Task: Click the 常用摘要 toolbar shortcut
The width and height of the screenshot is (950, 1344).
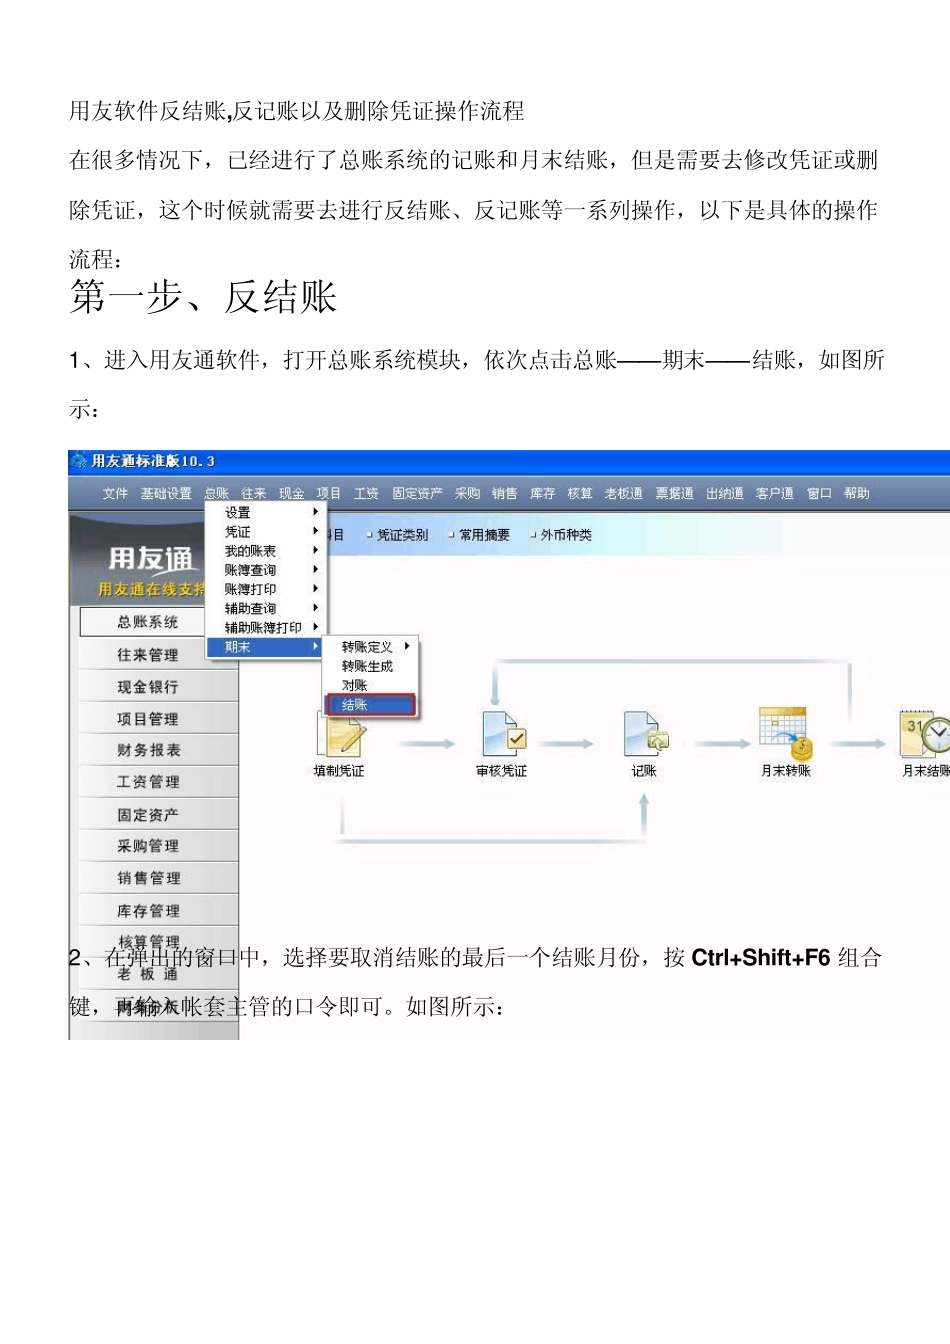Action: point(479,535)
